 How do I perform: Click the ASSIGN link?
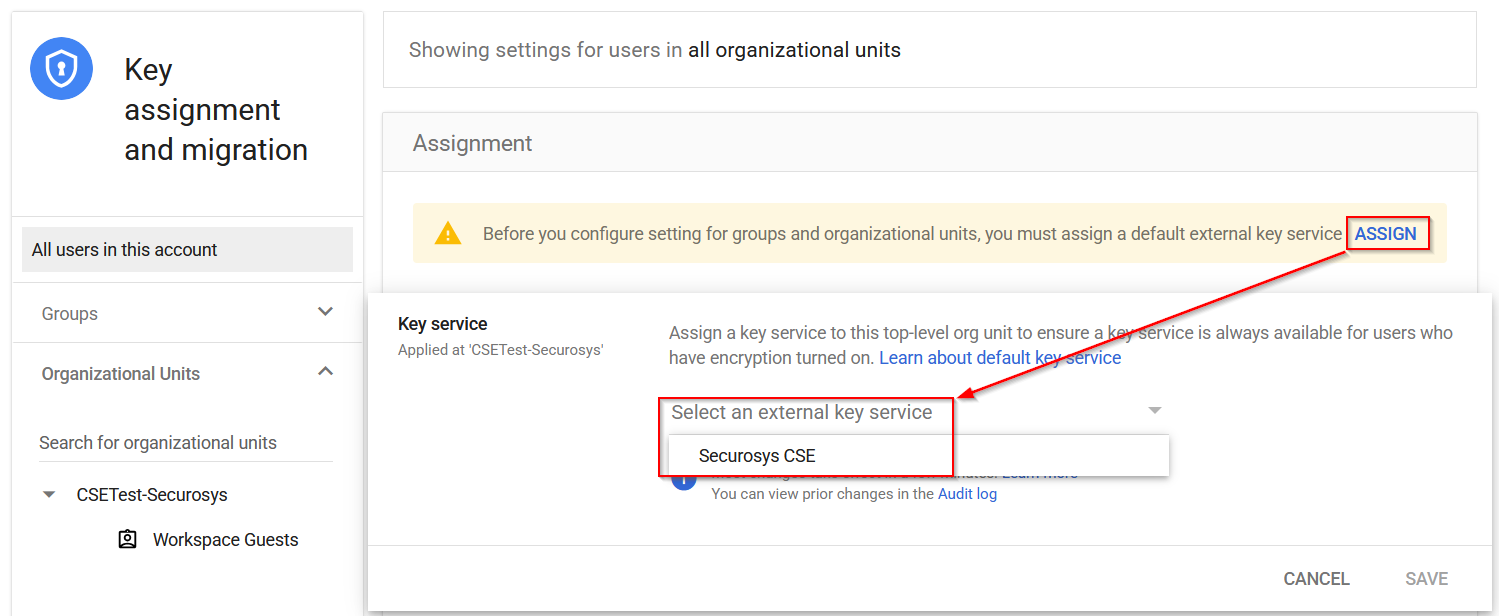1385,234
